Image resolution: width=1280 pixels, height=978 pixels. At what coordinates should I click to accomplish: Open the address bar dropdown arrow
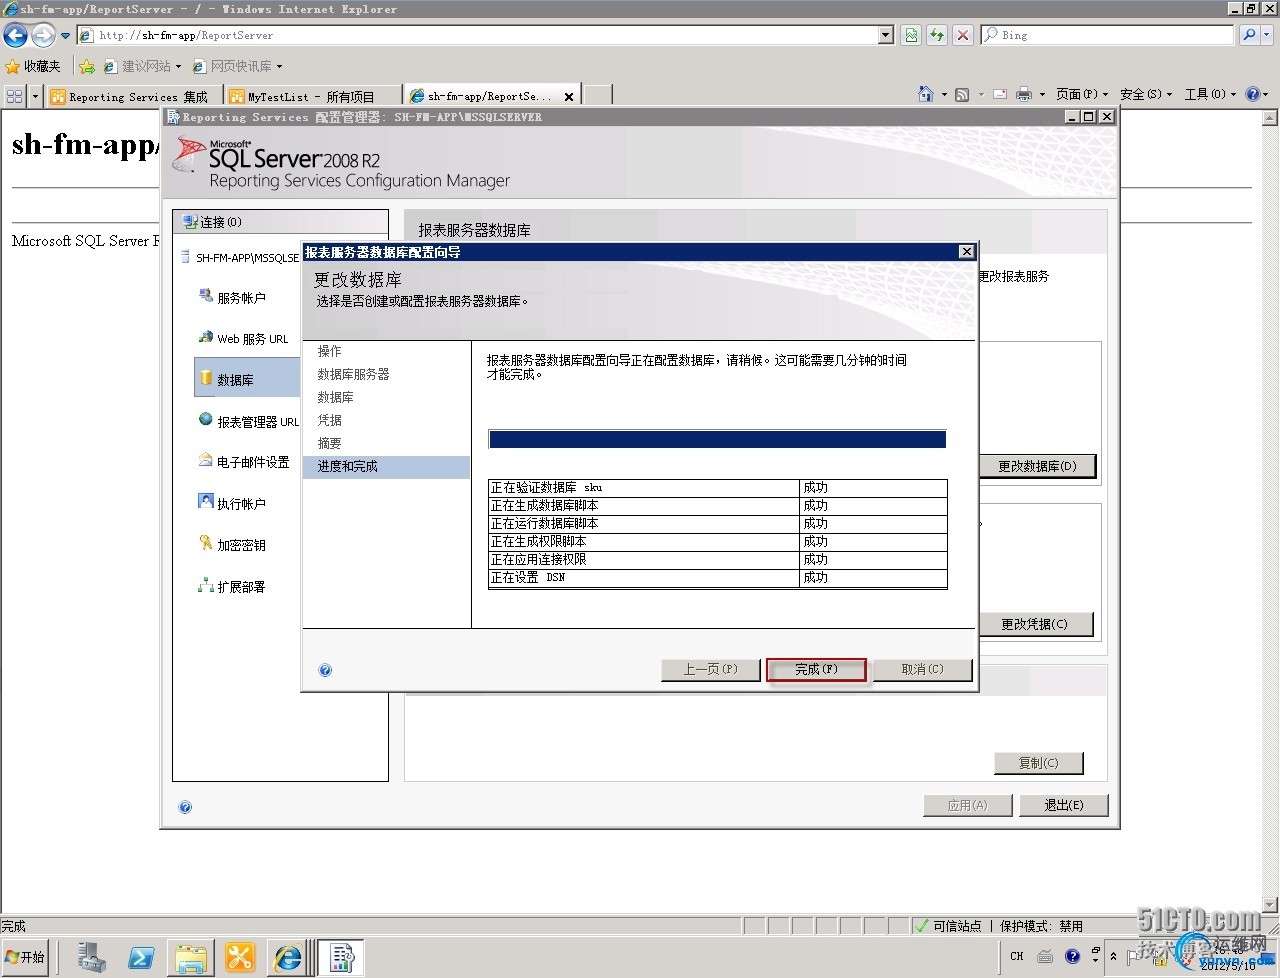(885, 35)
